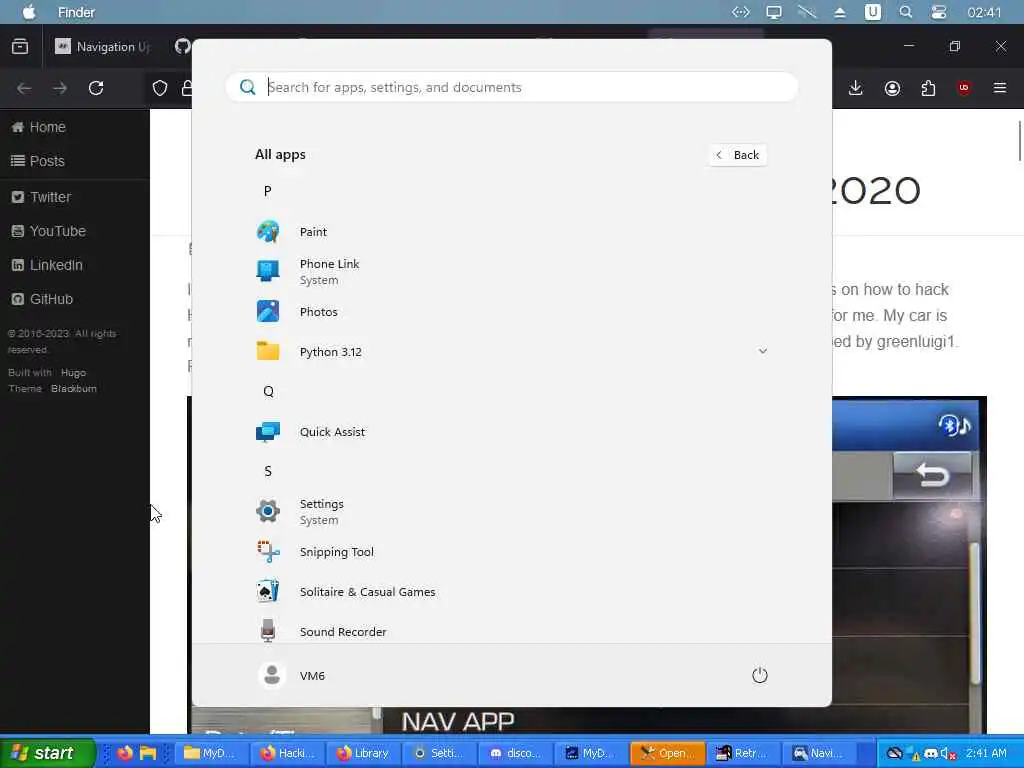
Task: Switch to the GitHub browser tab
Action: coord(182,46)
